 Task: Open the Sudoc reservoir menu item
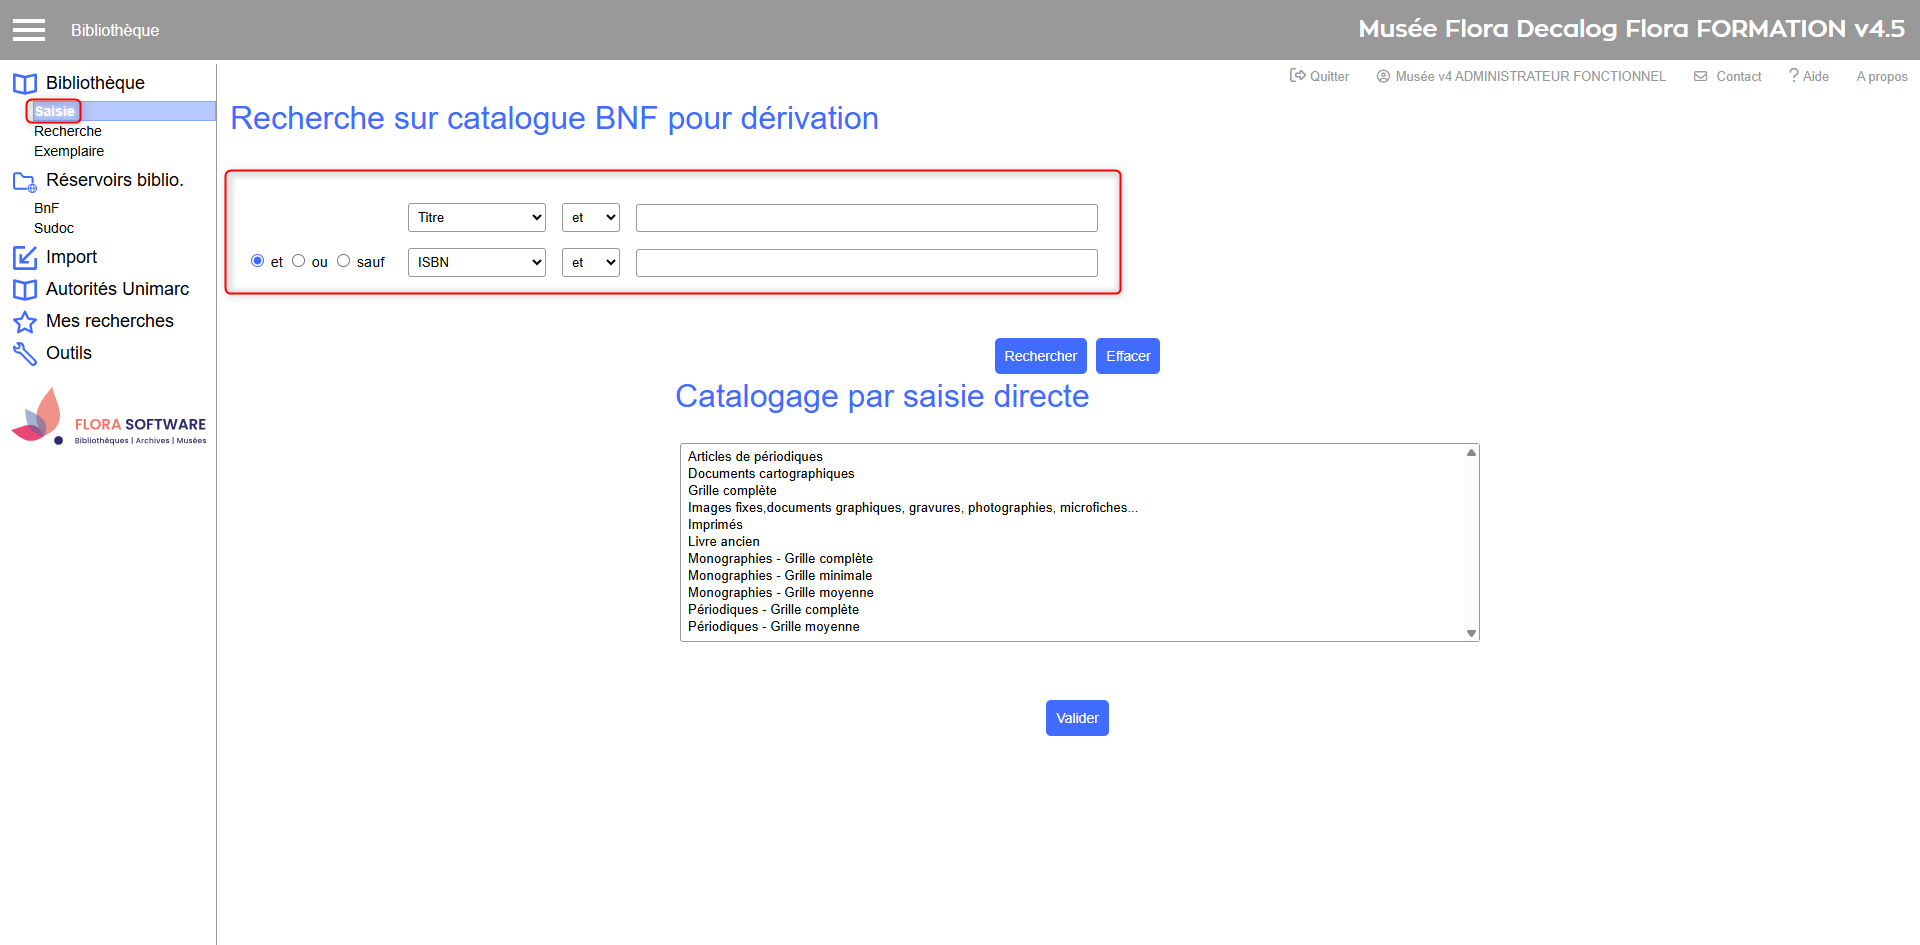coord(54,228)
